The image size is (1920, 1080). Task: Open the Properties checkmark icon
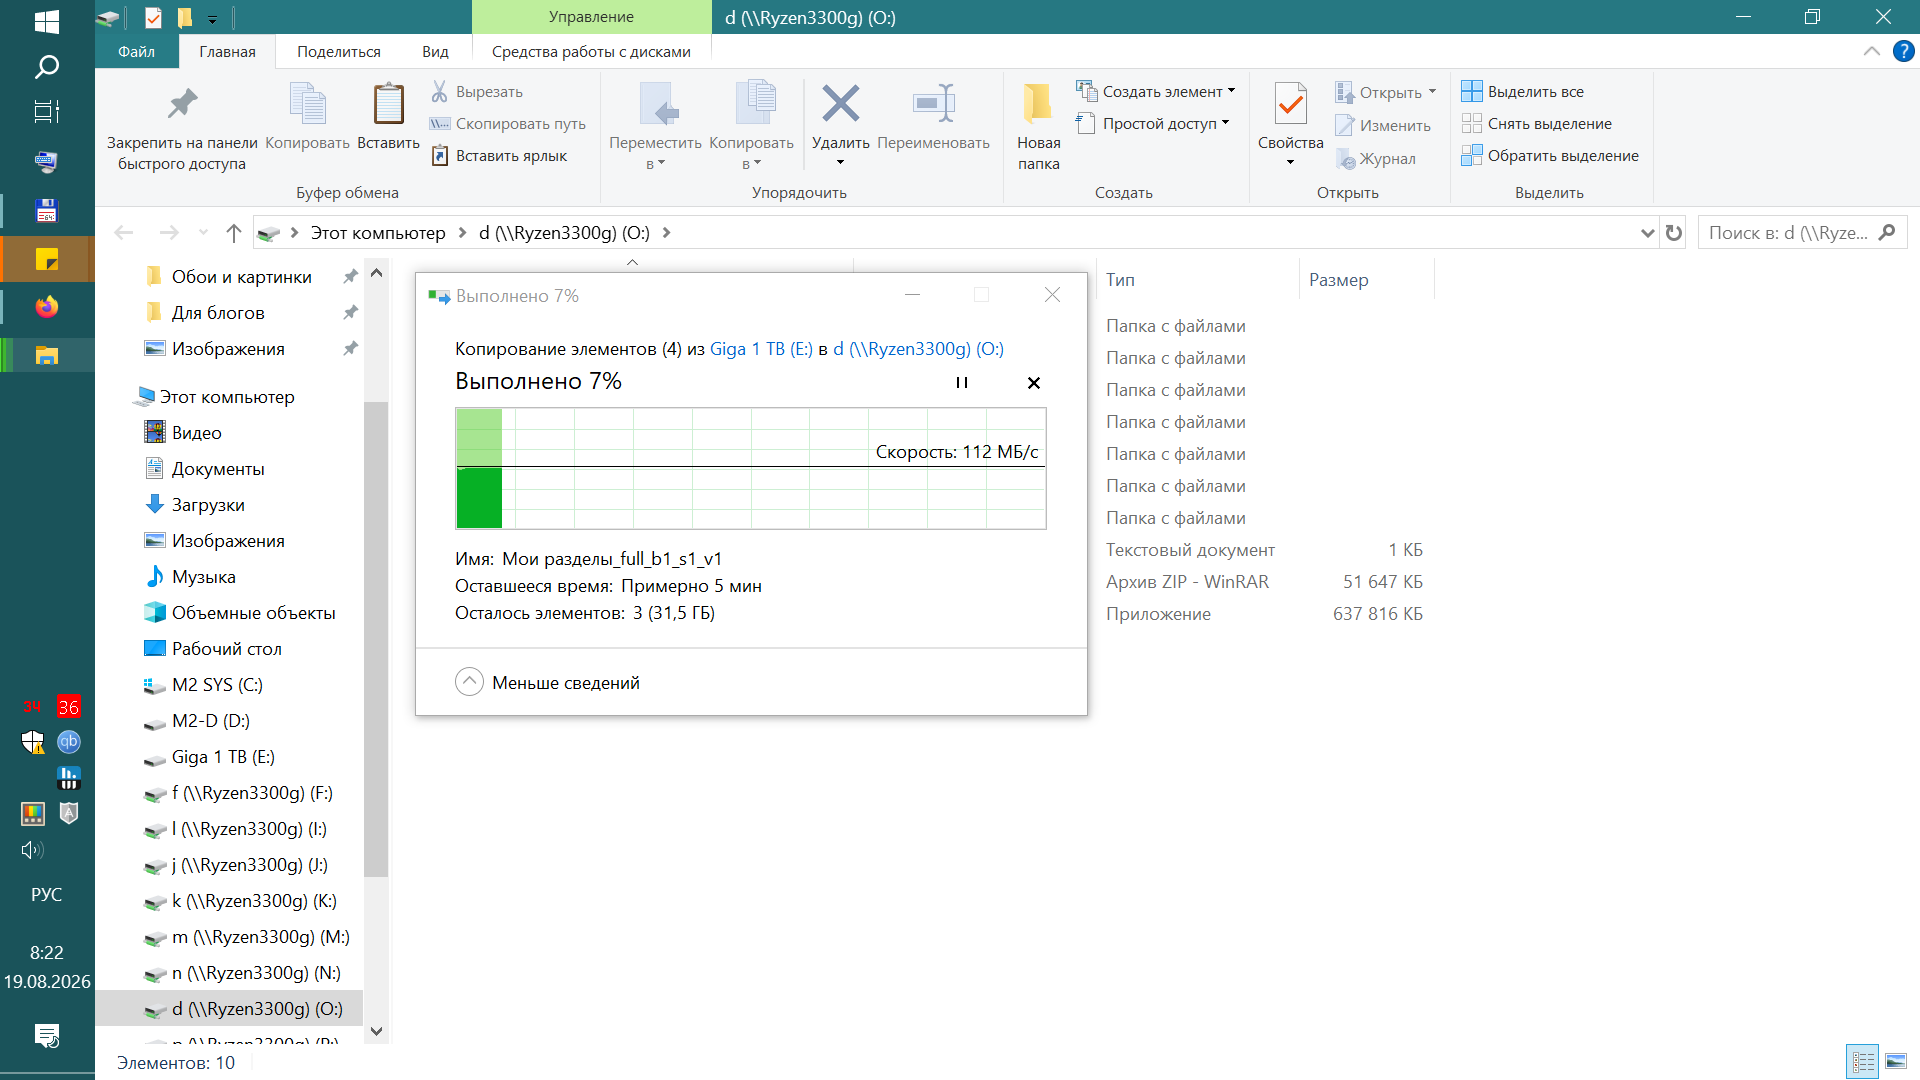pos(1290,103)
